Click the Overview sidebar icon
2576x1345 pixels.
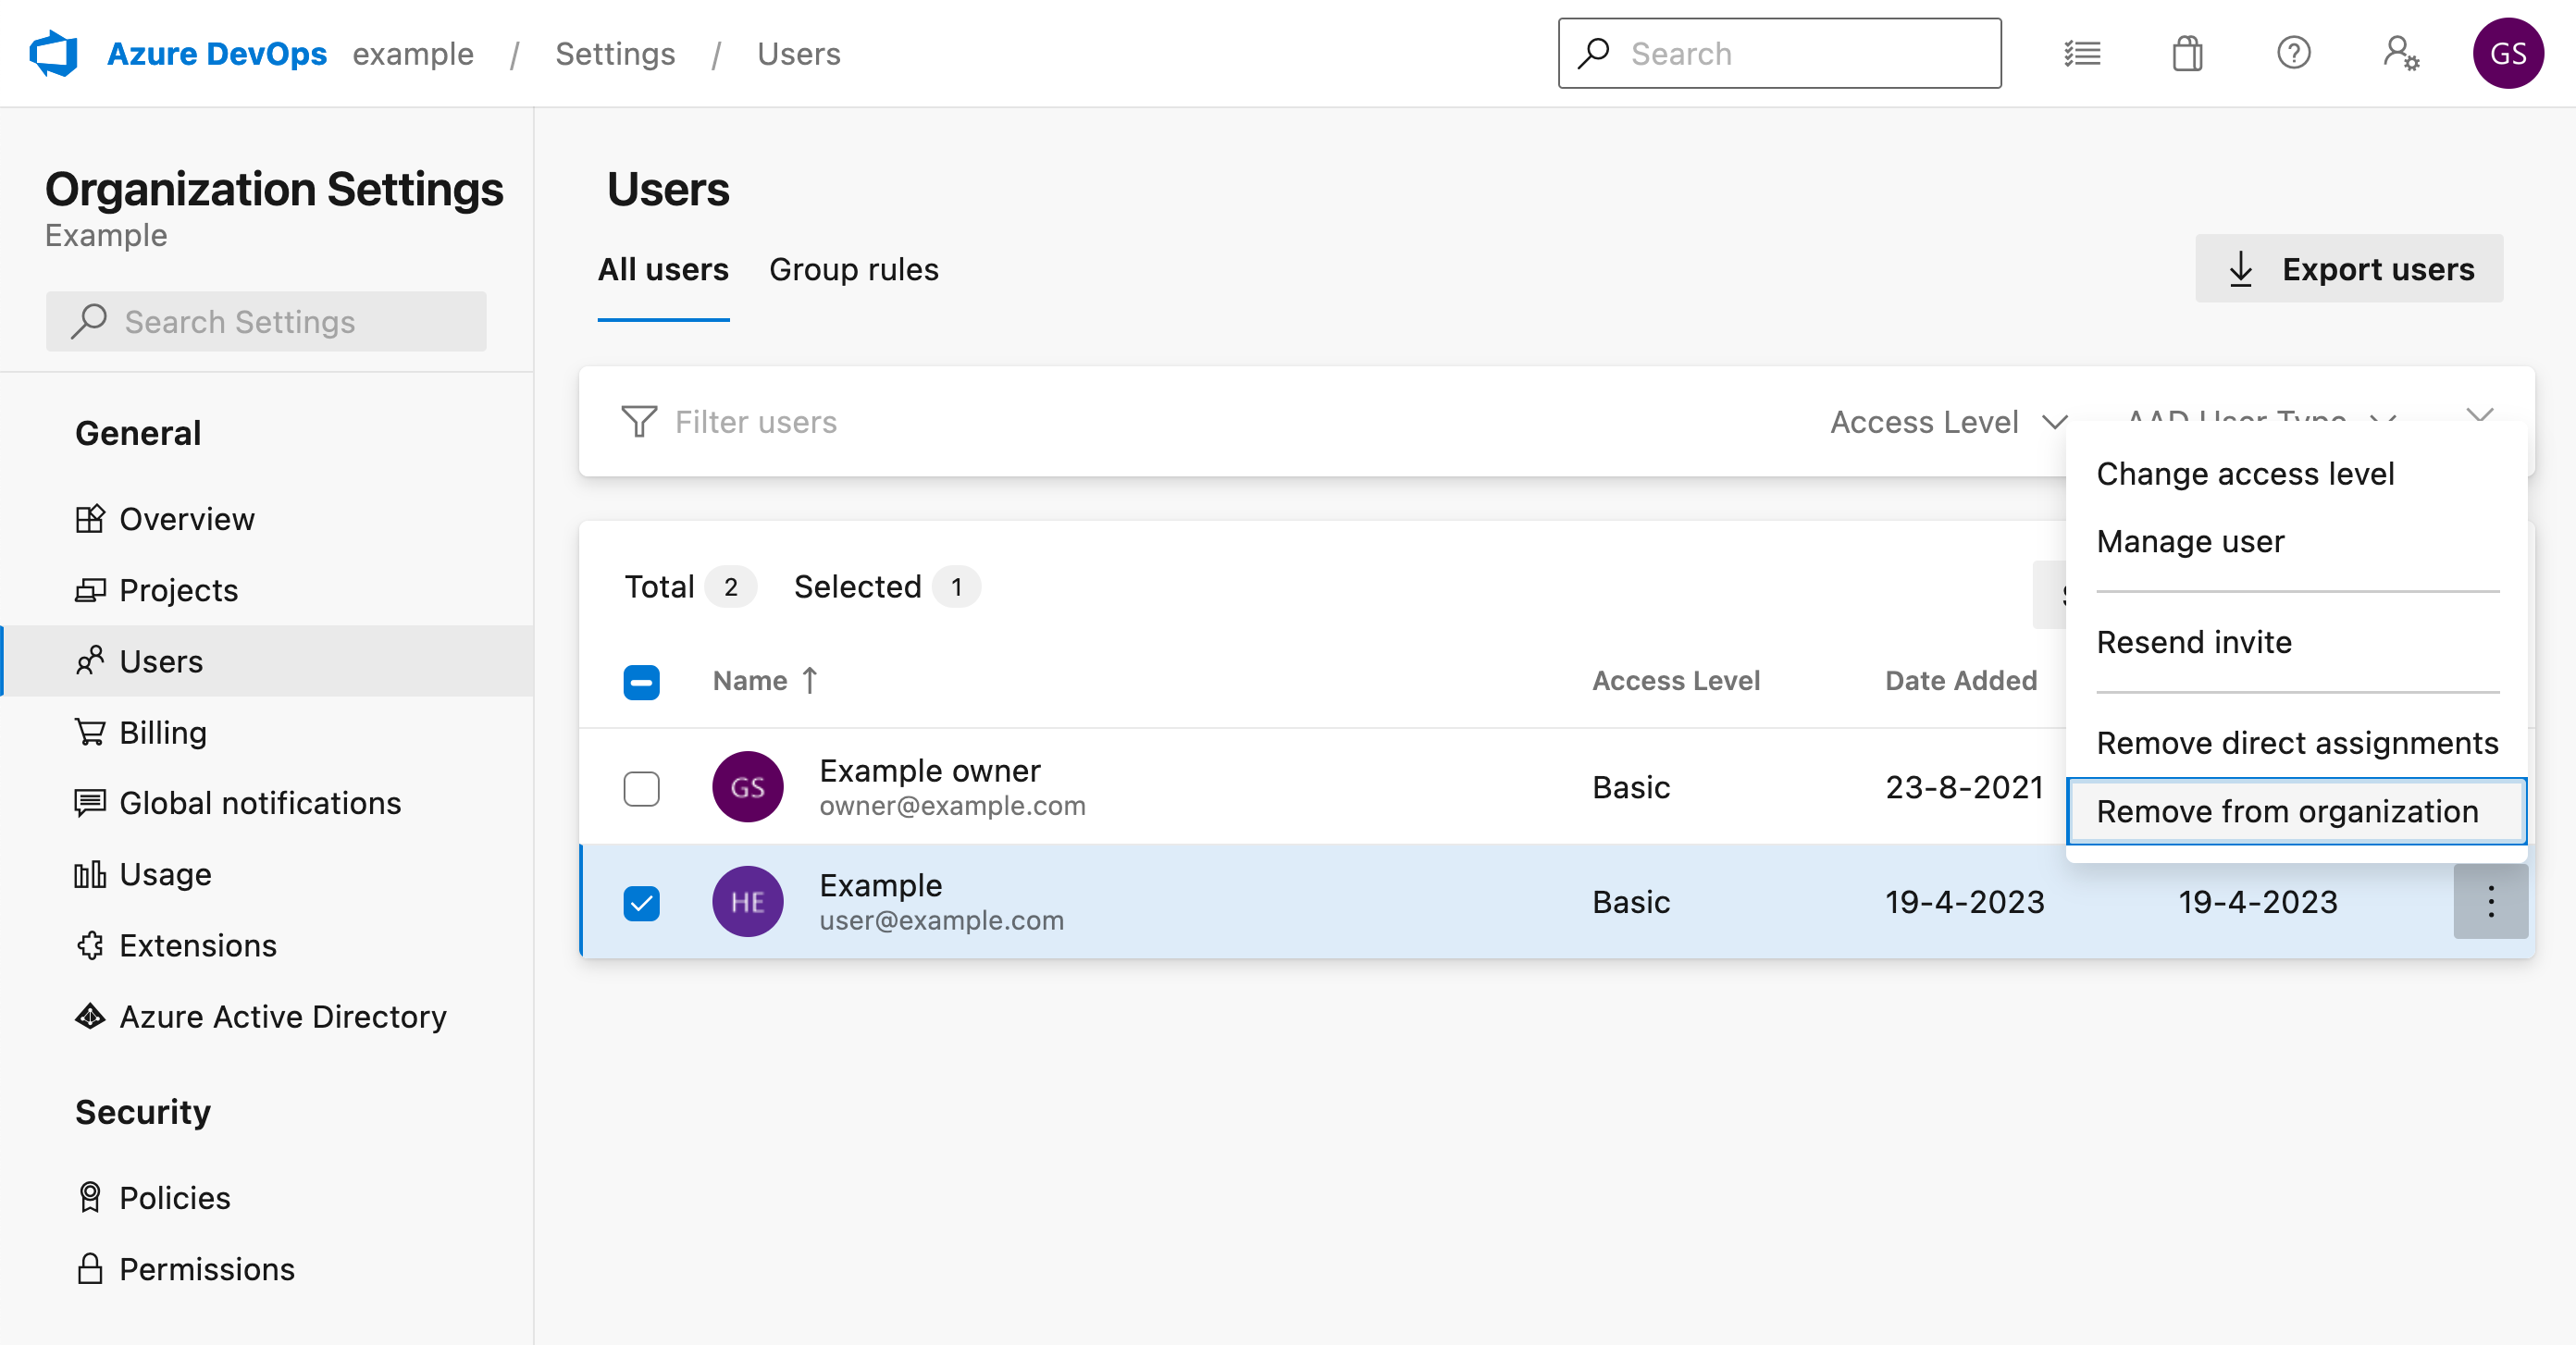pyautogui.click(x=90, y=519)
